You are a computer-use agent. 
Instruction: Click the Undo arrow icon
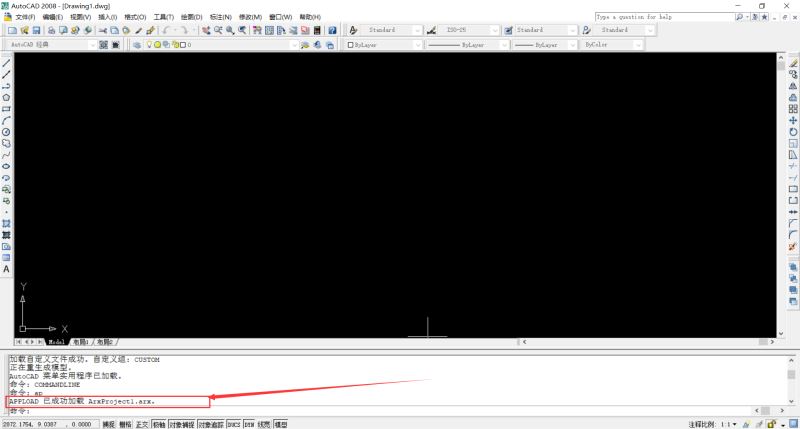[166, 31]
